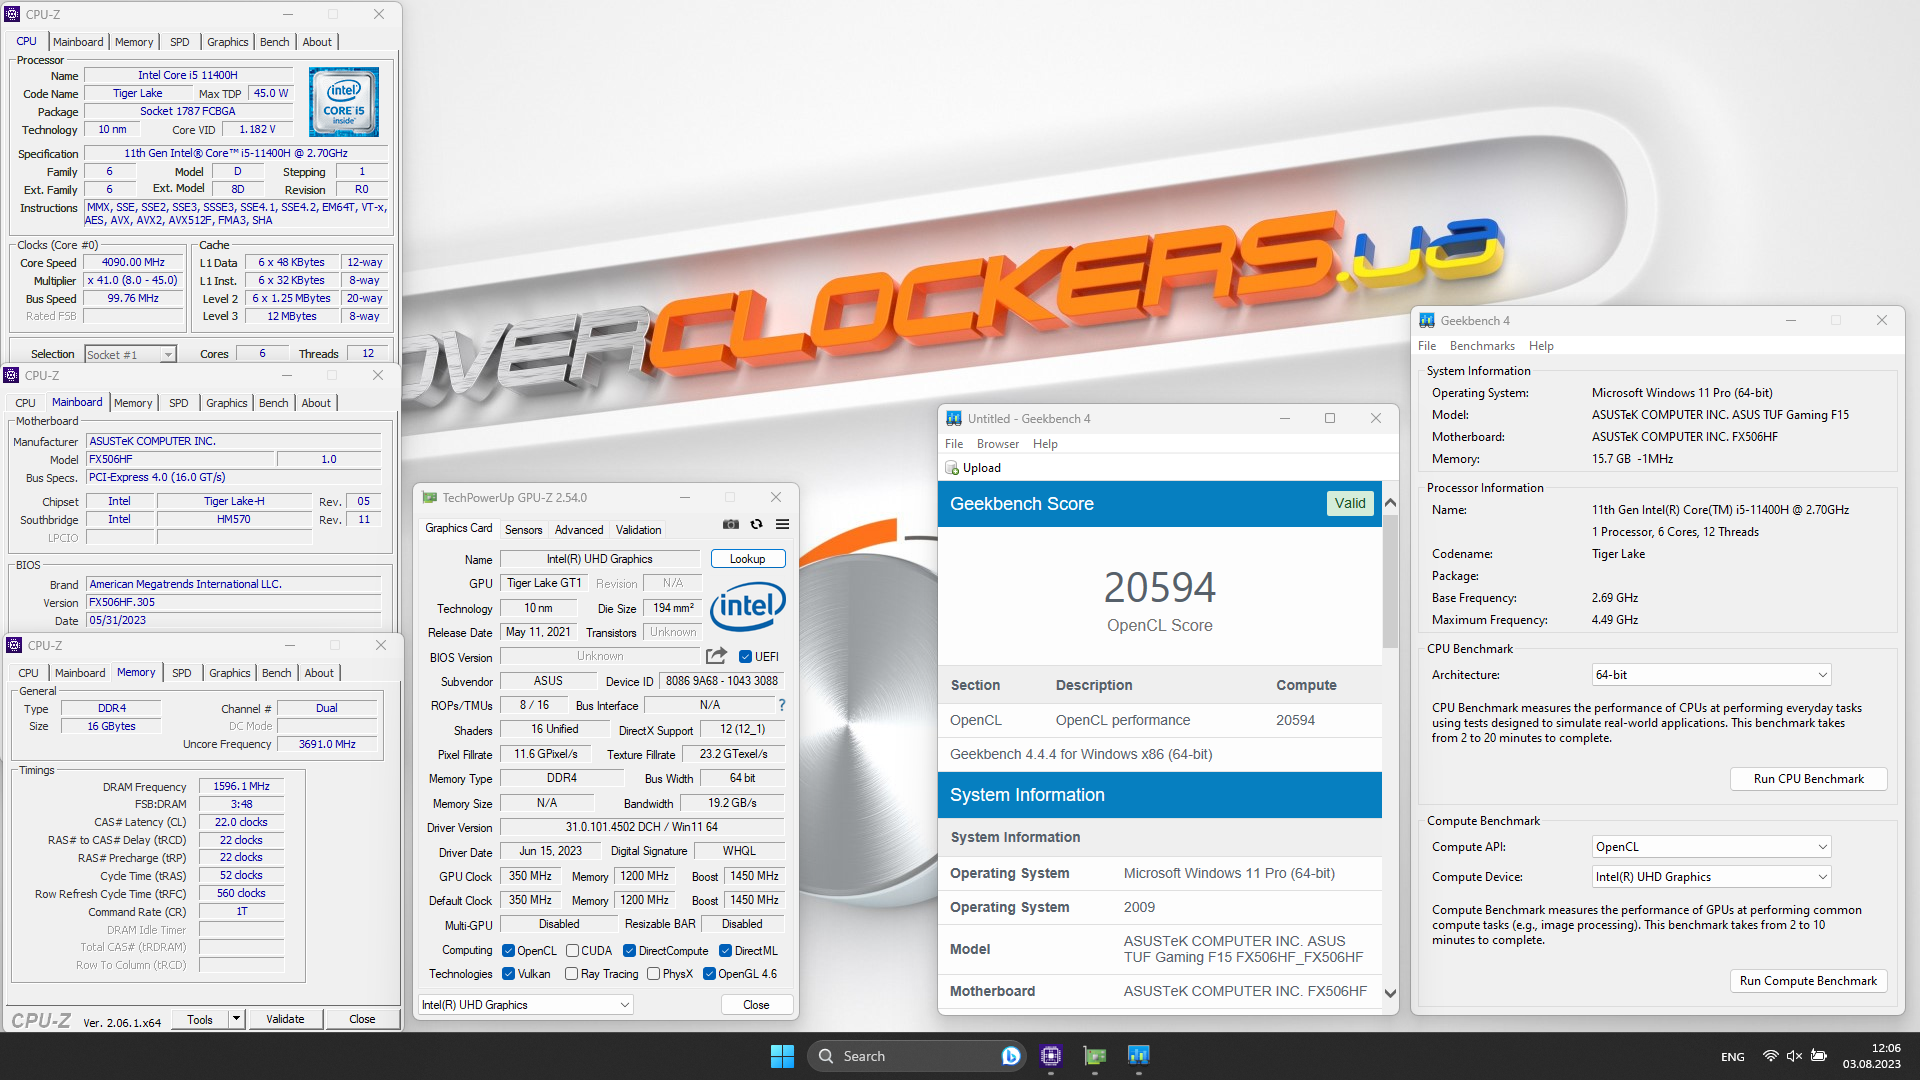The width and height of the screenshot is (1920, 1080).
Task: Toggle OpenGL 4.6 checkbox
Action: point(709,974)
